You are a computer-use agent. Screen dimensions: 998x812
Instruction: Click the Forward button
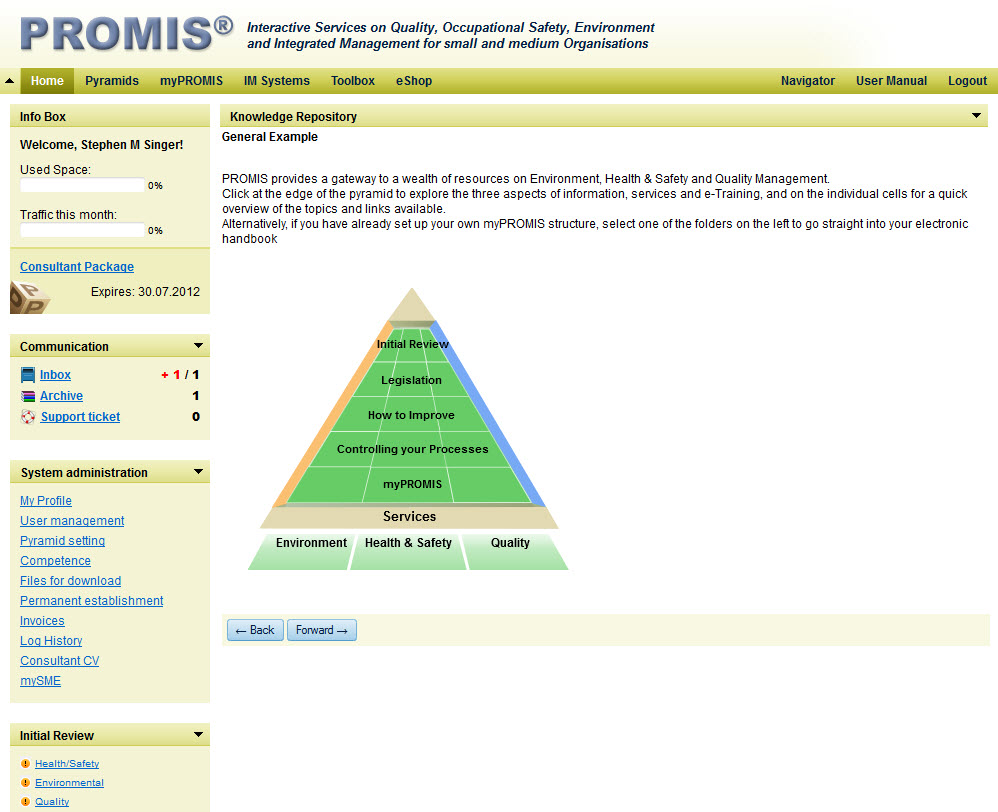[321, 630]
